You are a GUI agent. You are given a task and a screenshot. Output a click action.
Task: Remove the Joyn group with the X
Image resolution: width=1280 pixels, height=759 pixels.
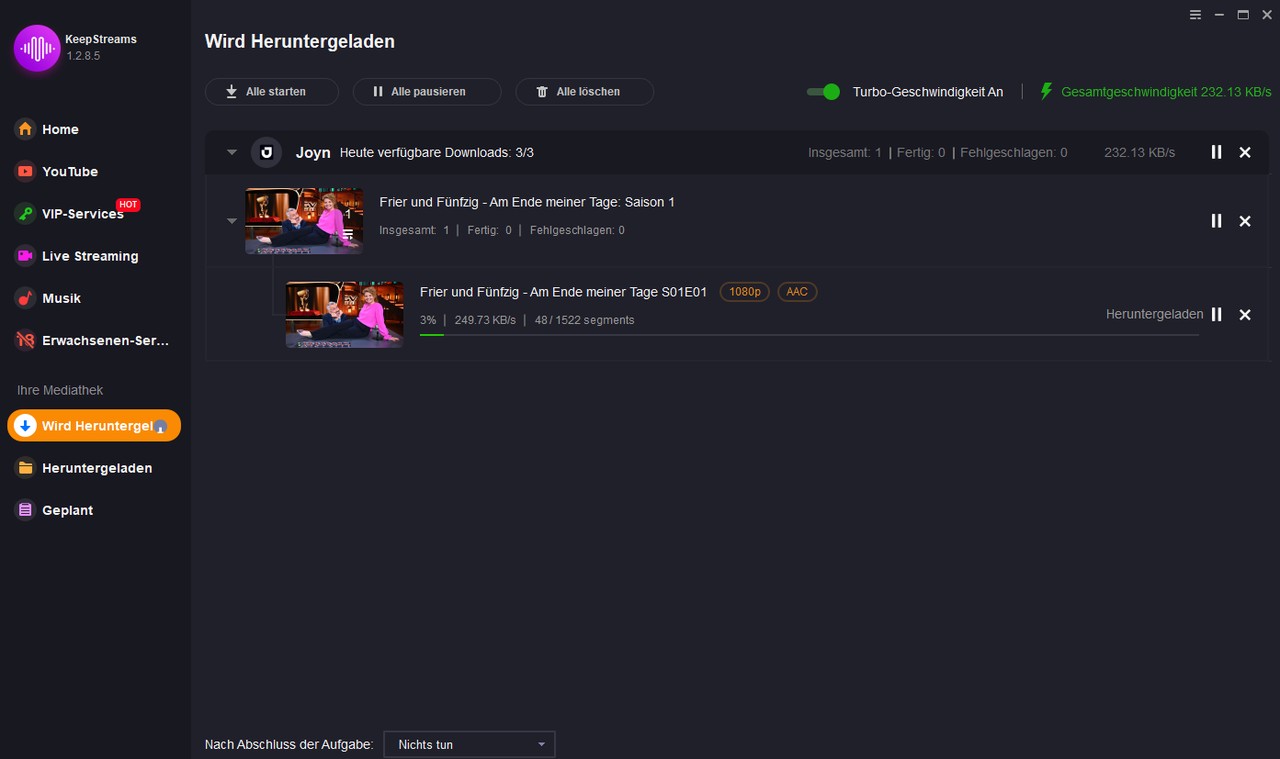[1245, 152]
